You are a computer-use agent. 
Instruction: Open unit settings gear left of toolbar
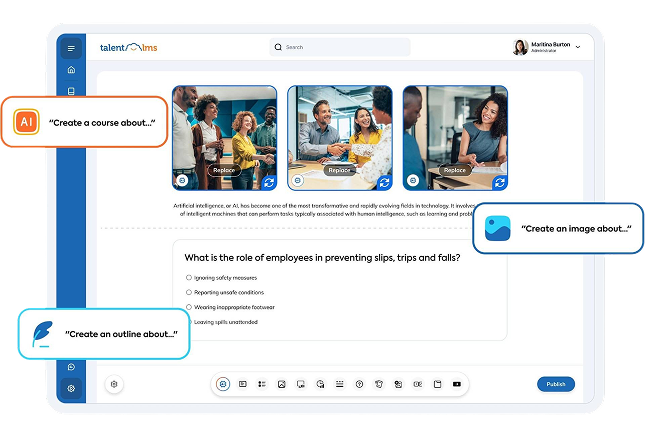coord(115,384)
